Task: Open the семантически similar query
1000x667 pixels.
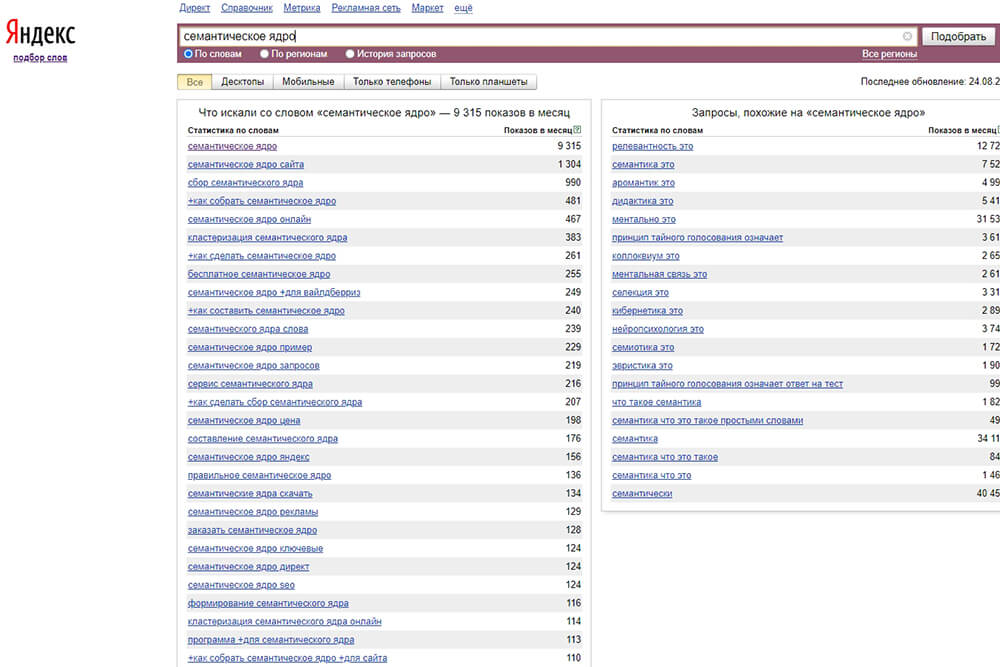Action: [x=642, y=494]
